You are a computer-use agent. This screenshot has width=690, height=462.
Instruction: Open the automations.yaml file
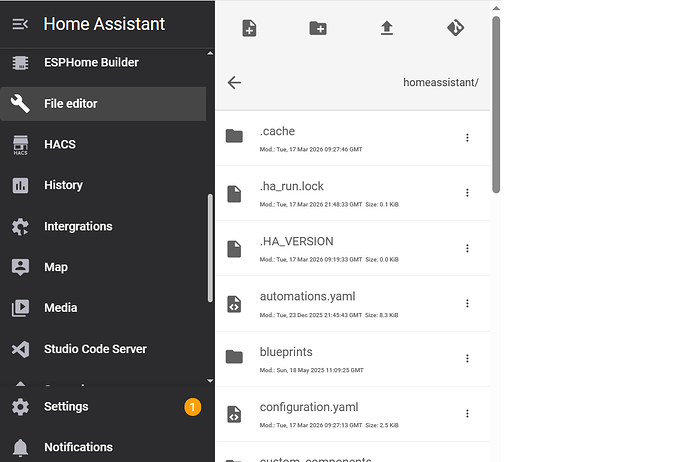pyautogui.click(x=307, y=297)
